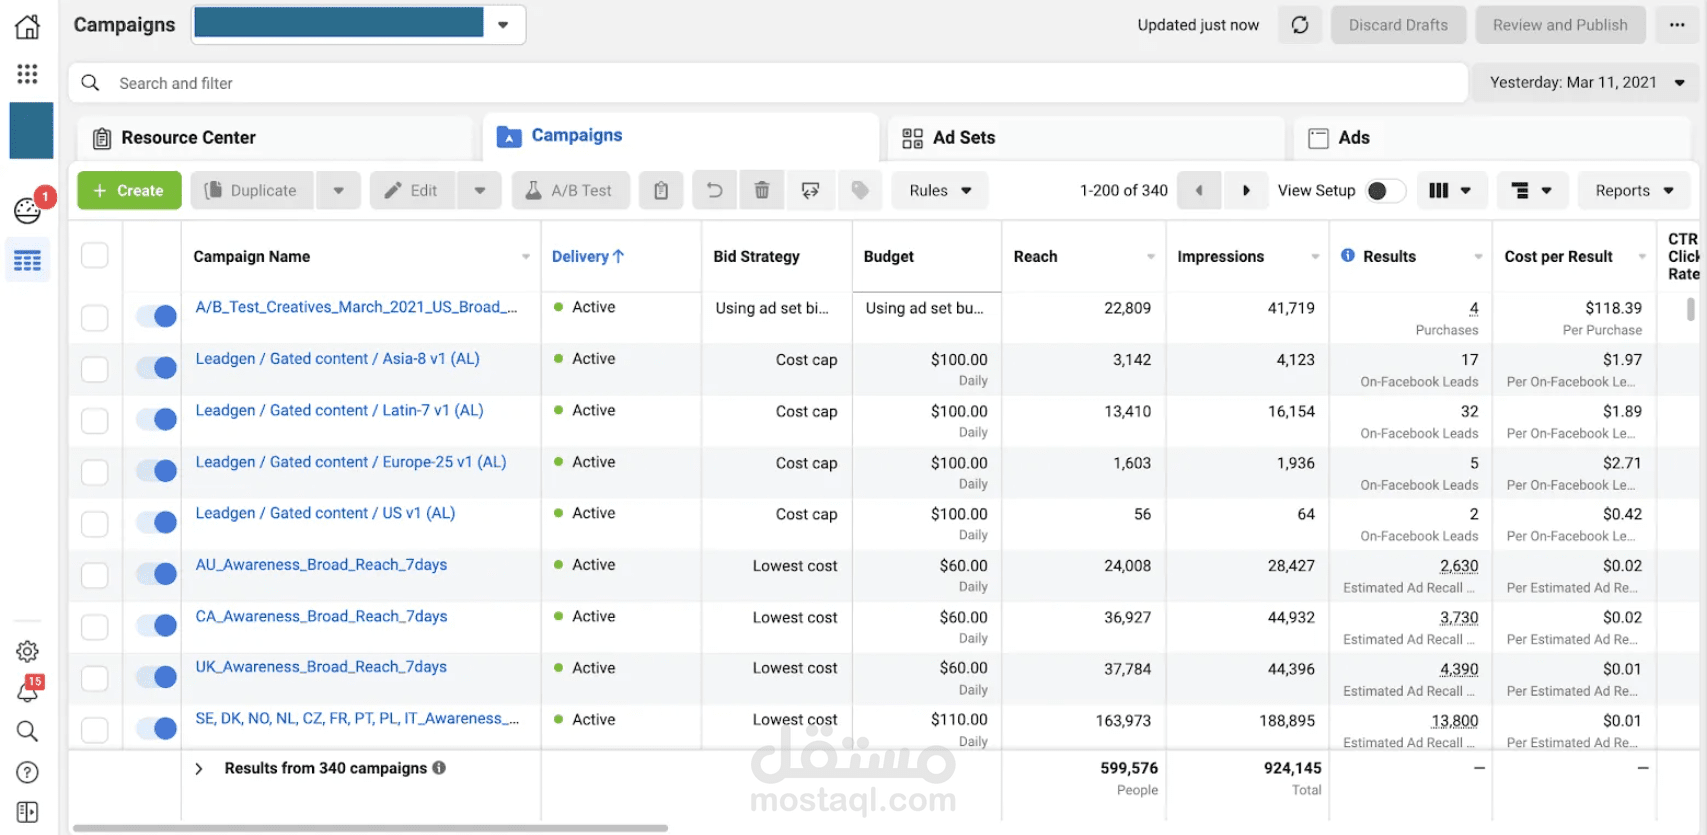
Task: Switch to the Campaigns tab
Action: click(x=681, y=136)
